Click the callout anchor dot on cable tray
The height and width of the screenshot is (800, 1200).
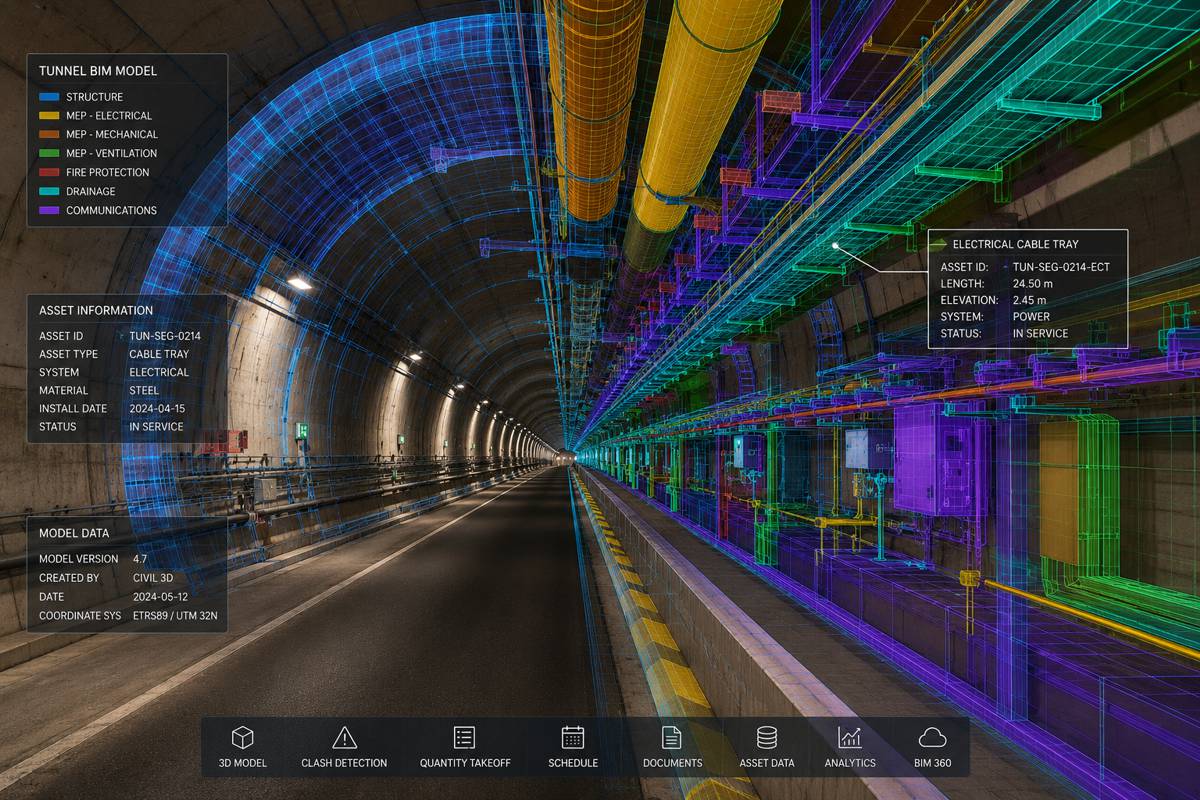835,245
